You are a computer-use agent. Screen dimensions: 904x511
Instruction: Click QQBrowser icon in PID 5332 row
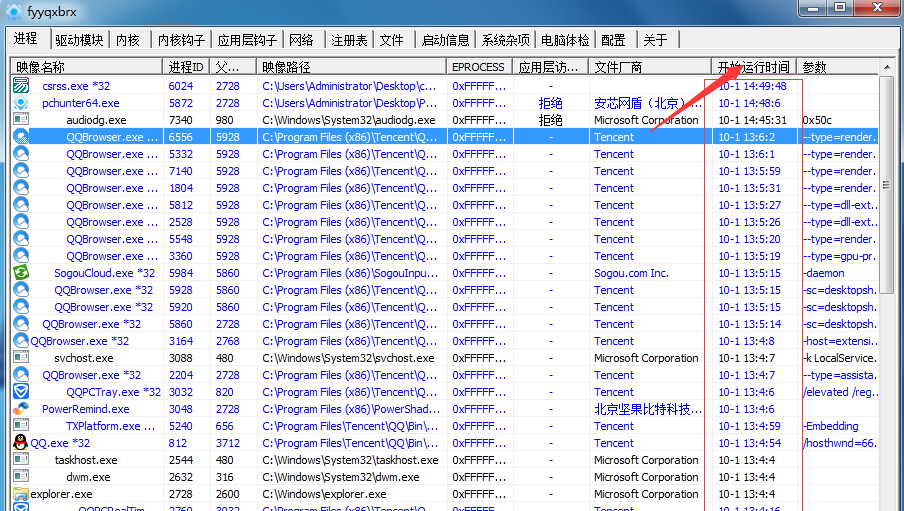(x=21, y=153)
